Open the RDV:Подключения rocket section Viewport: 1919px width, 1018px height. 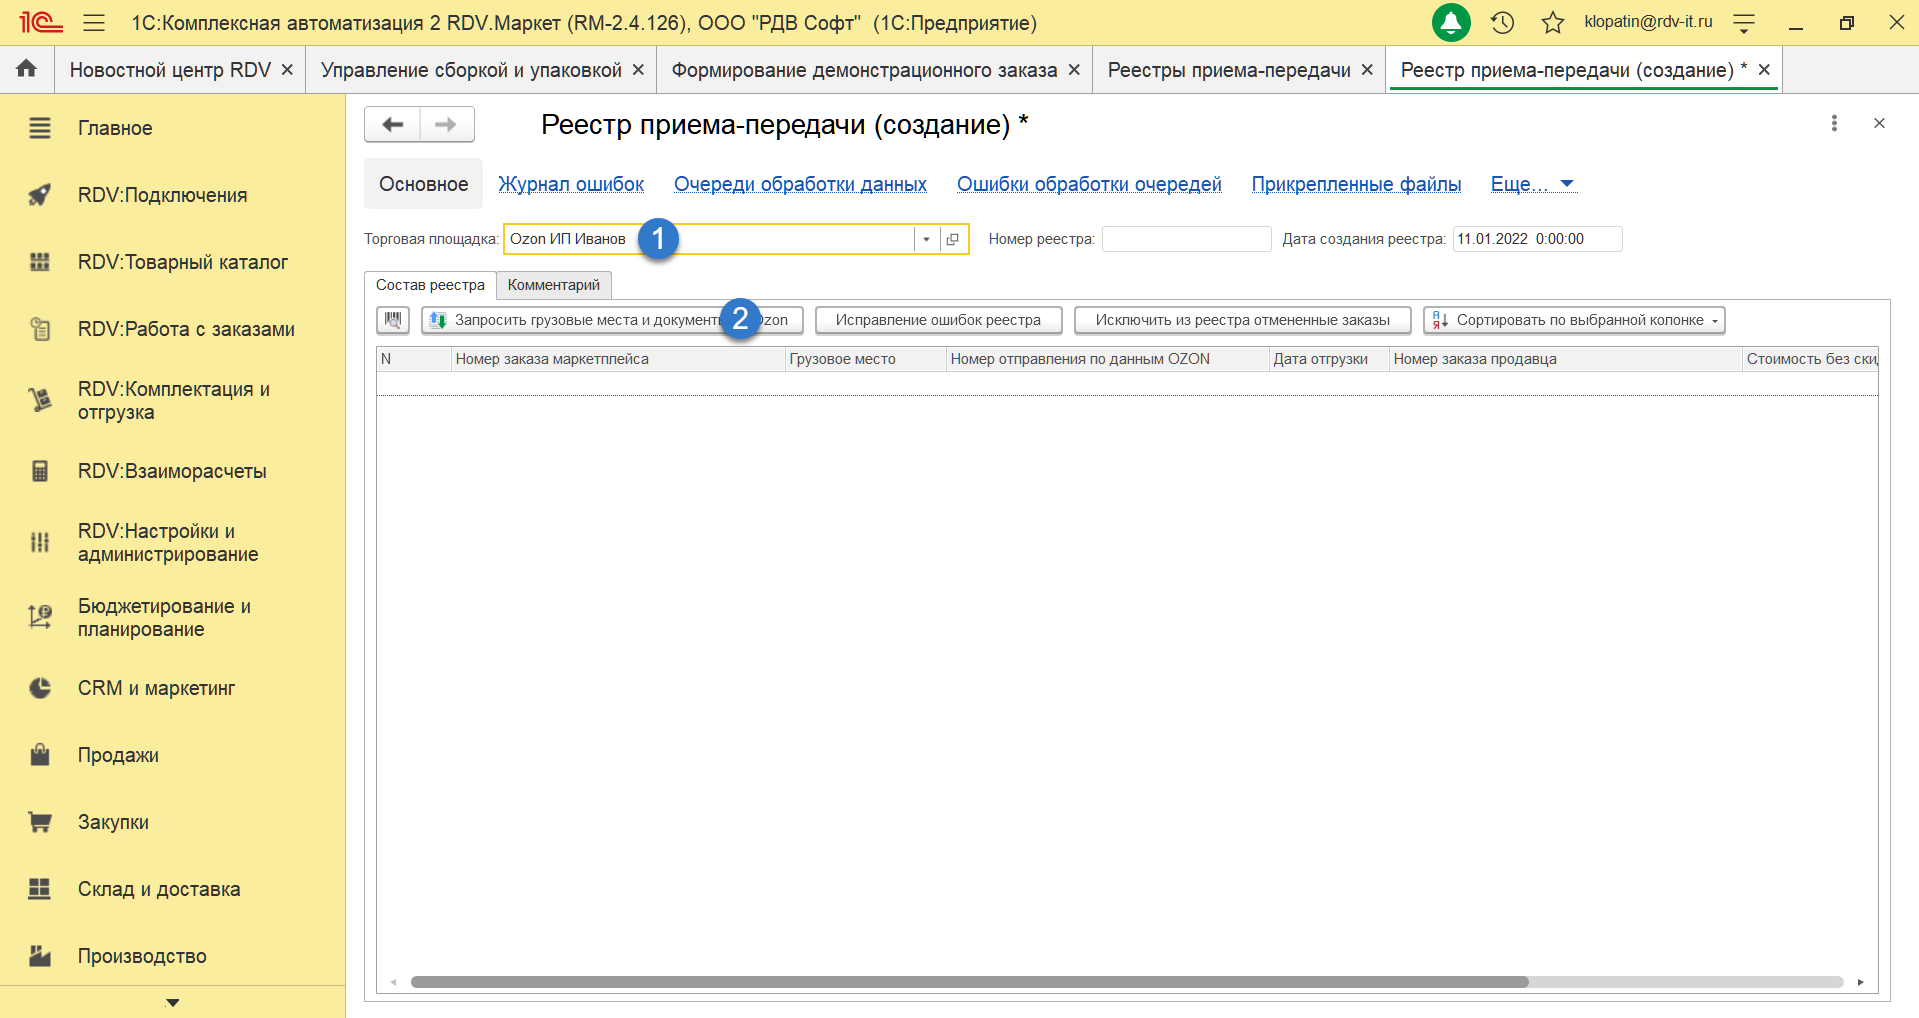pyautogui.click(x=162, y=195)
